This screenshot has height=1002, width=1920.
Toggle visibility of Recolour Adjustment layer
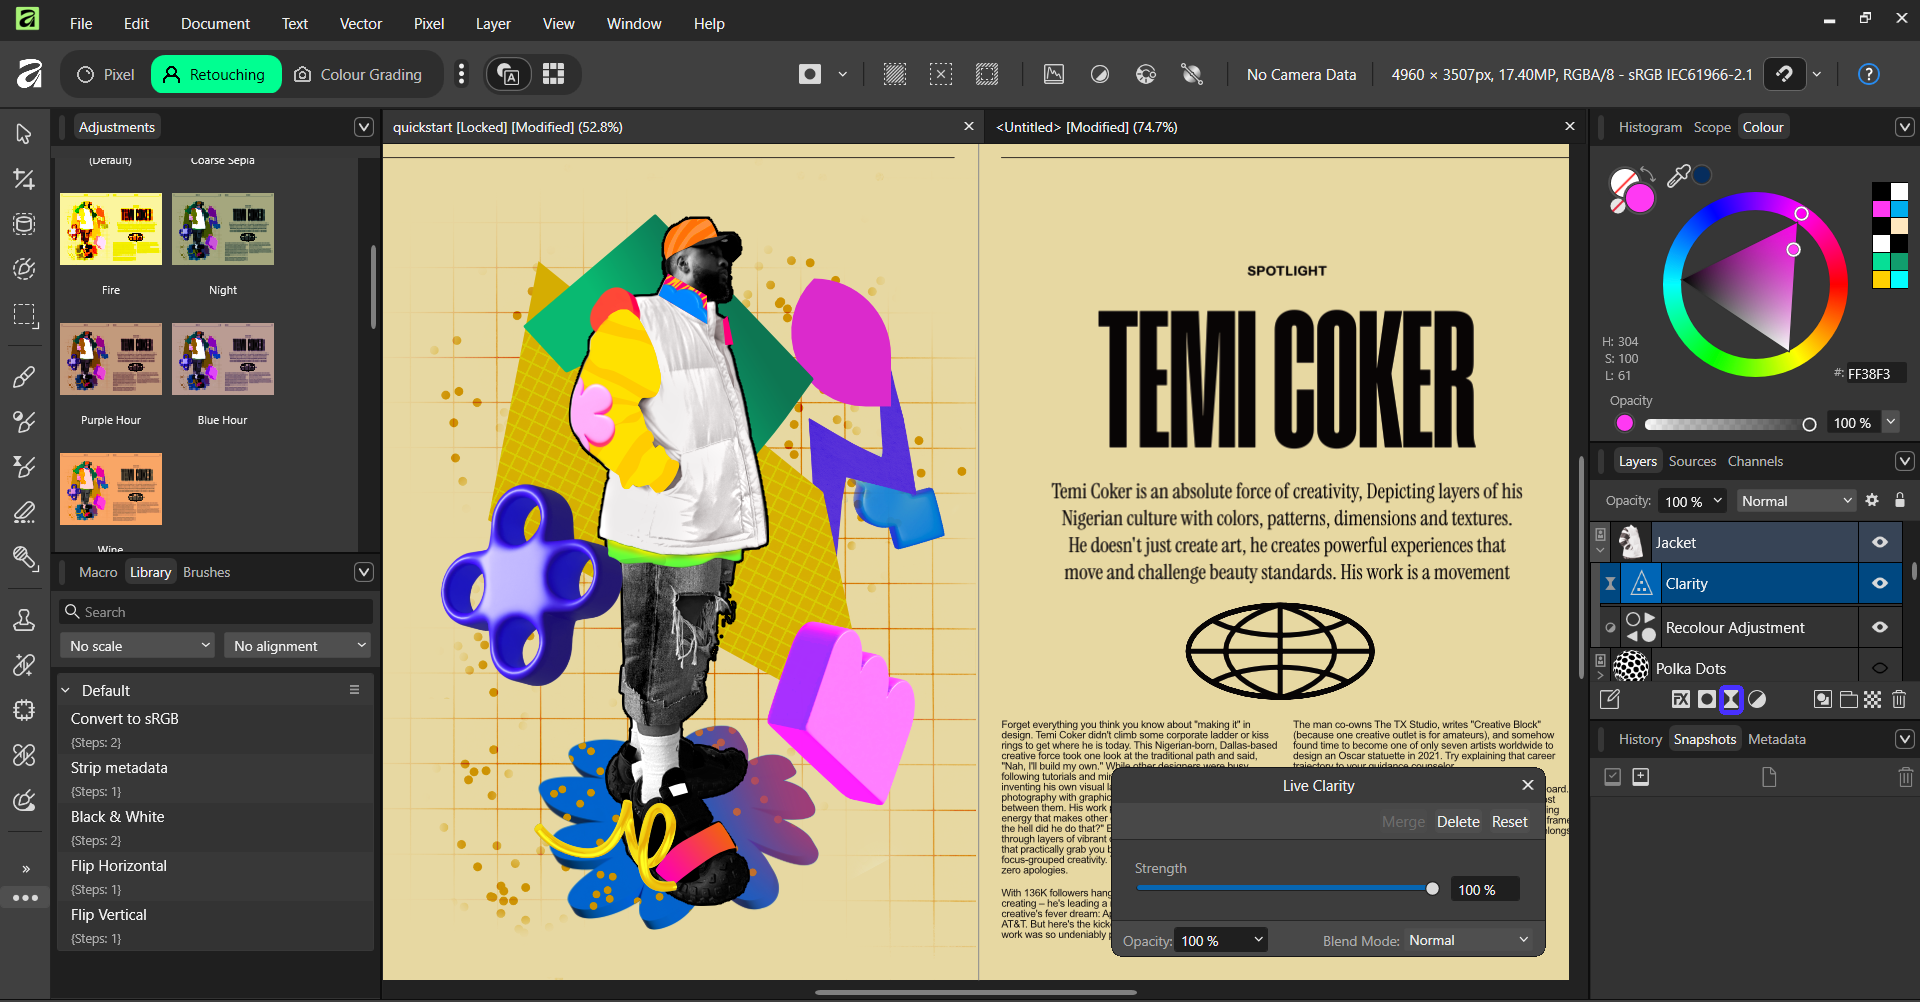point(1880,627)
